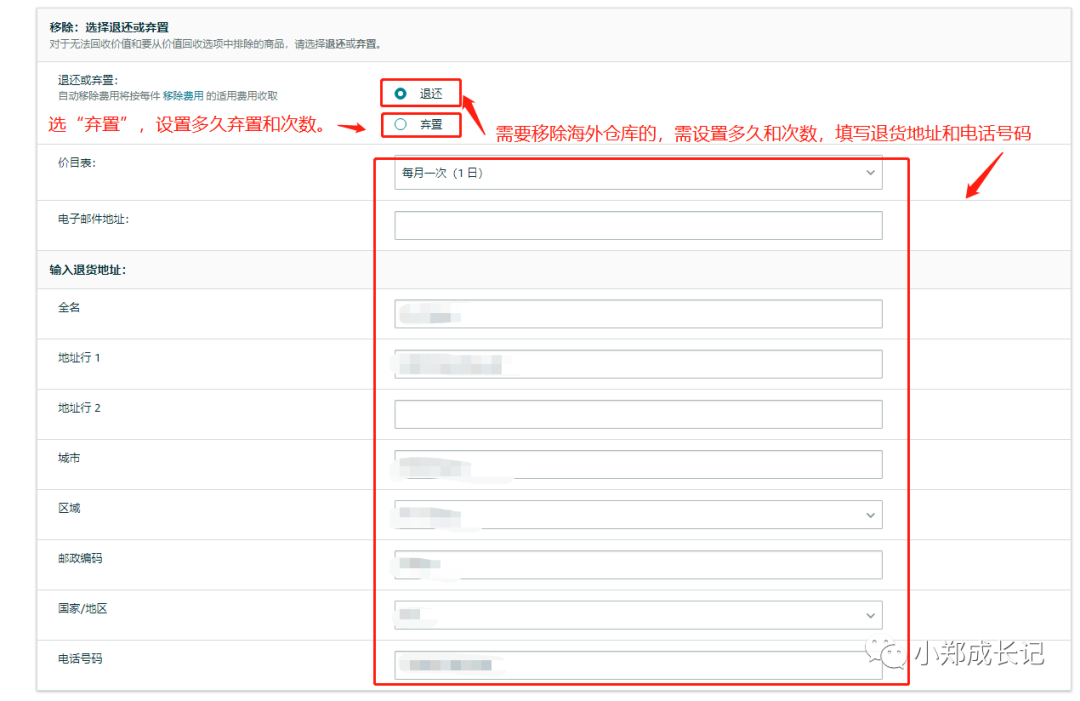Click the 价目表 label
This screenshot has width=1080, height=701.
click(x=76, y=163)
